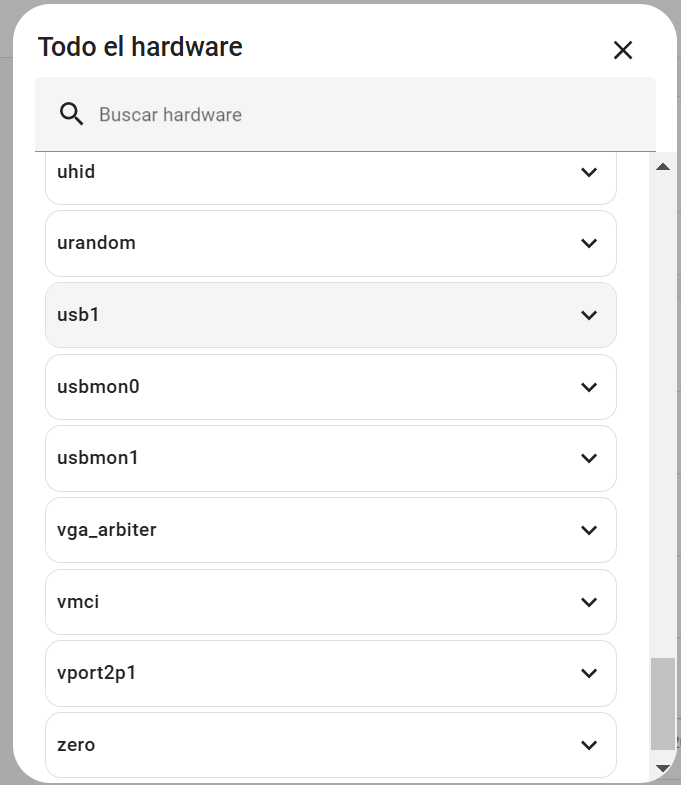Open the usb1 hardware entry label
The image size is (681, 785).
(79, 315)
